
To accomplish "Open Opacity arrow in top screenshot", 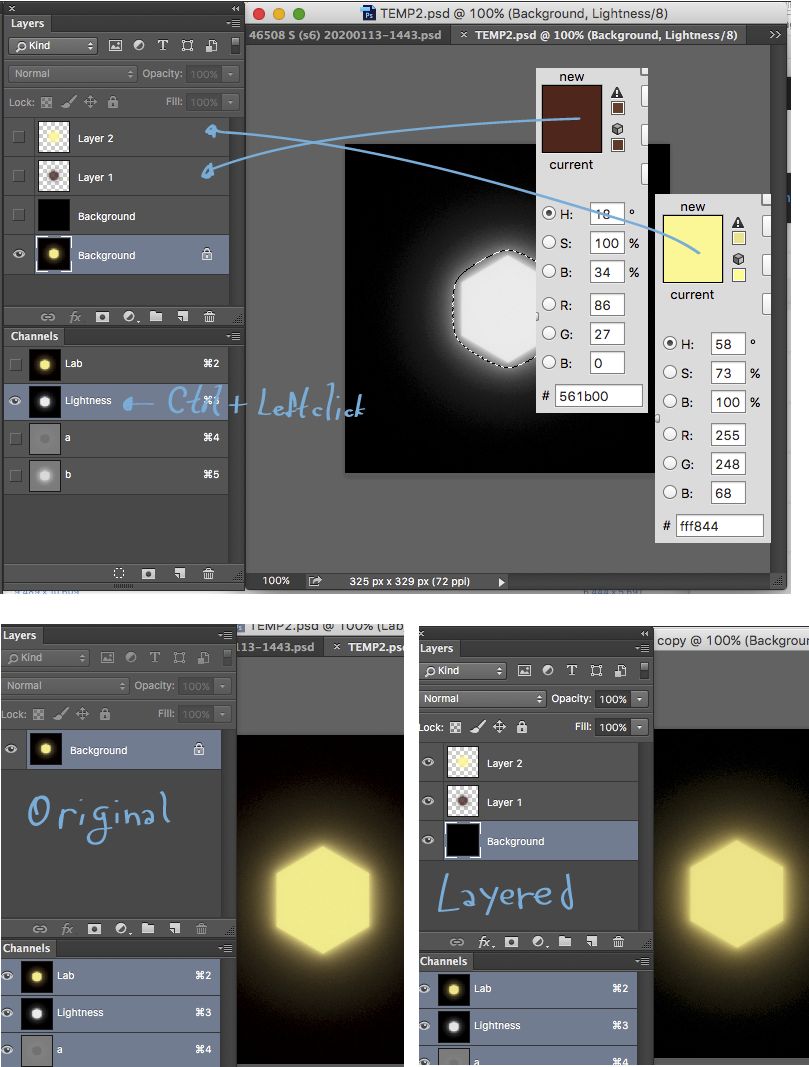I will [x=231, y=73].
